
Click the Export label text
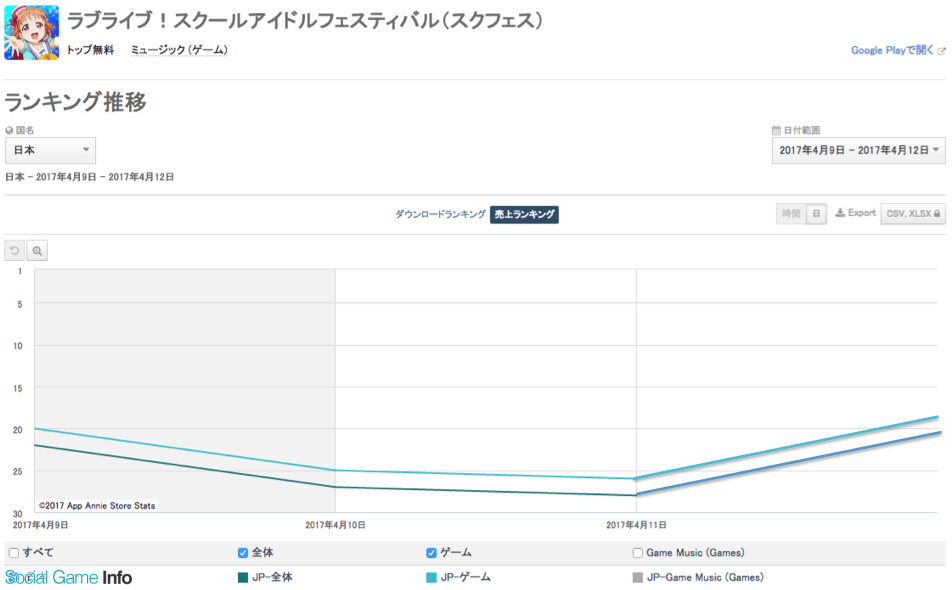coord(862,213)
